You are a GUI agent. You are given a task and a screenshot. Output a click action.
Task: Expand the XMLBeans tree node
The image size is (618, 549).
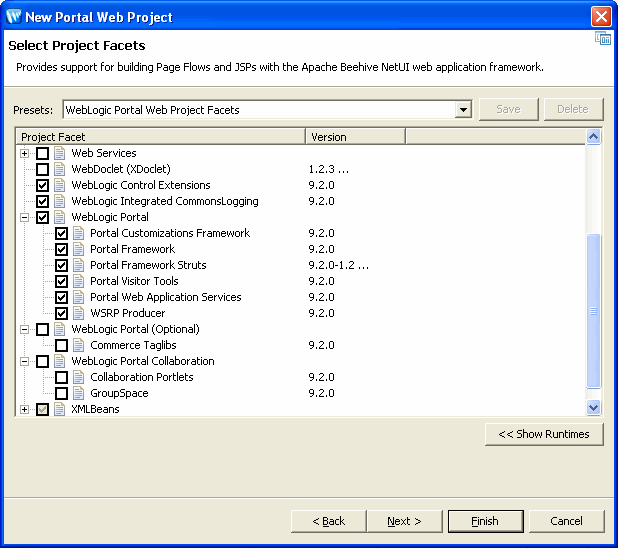(24, 409)
